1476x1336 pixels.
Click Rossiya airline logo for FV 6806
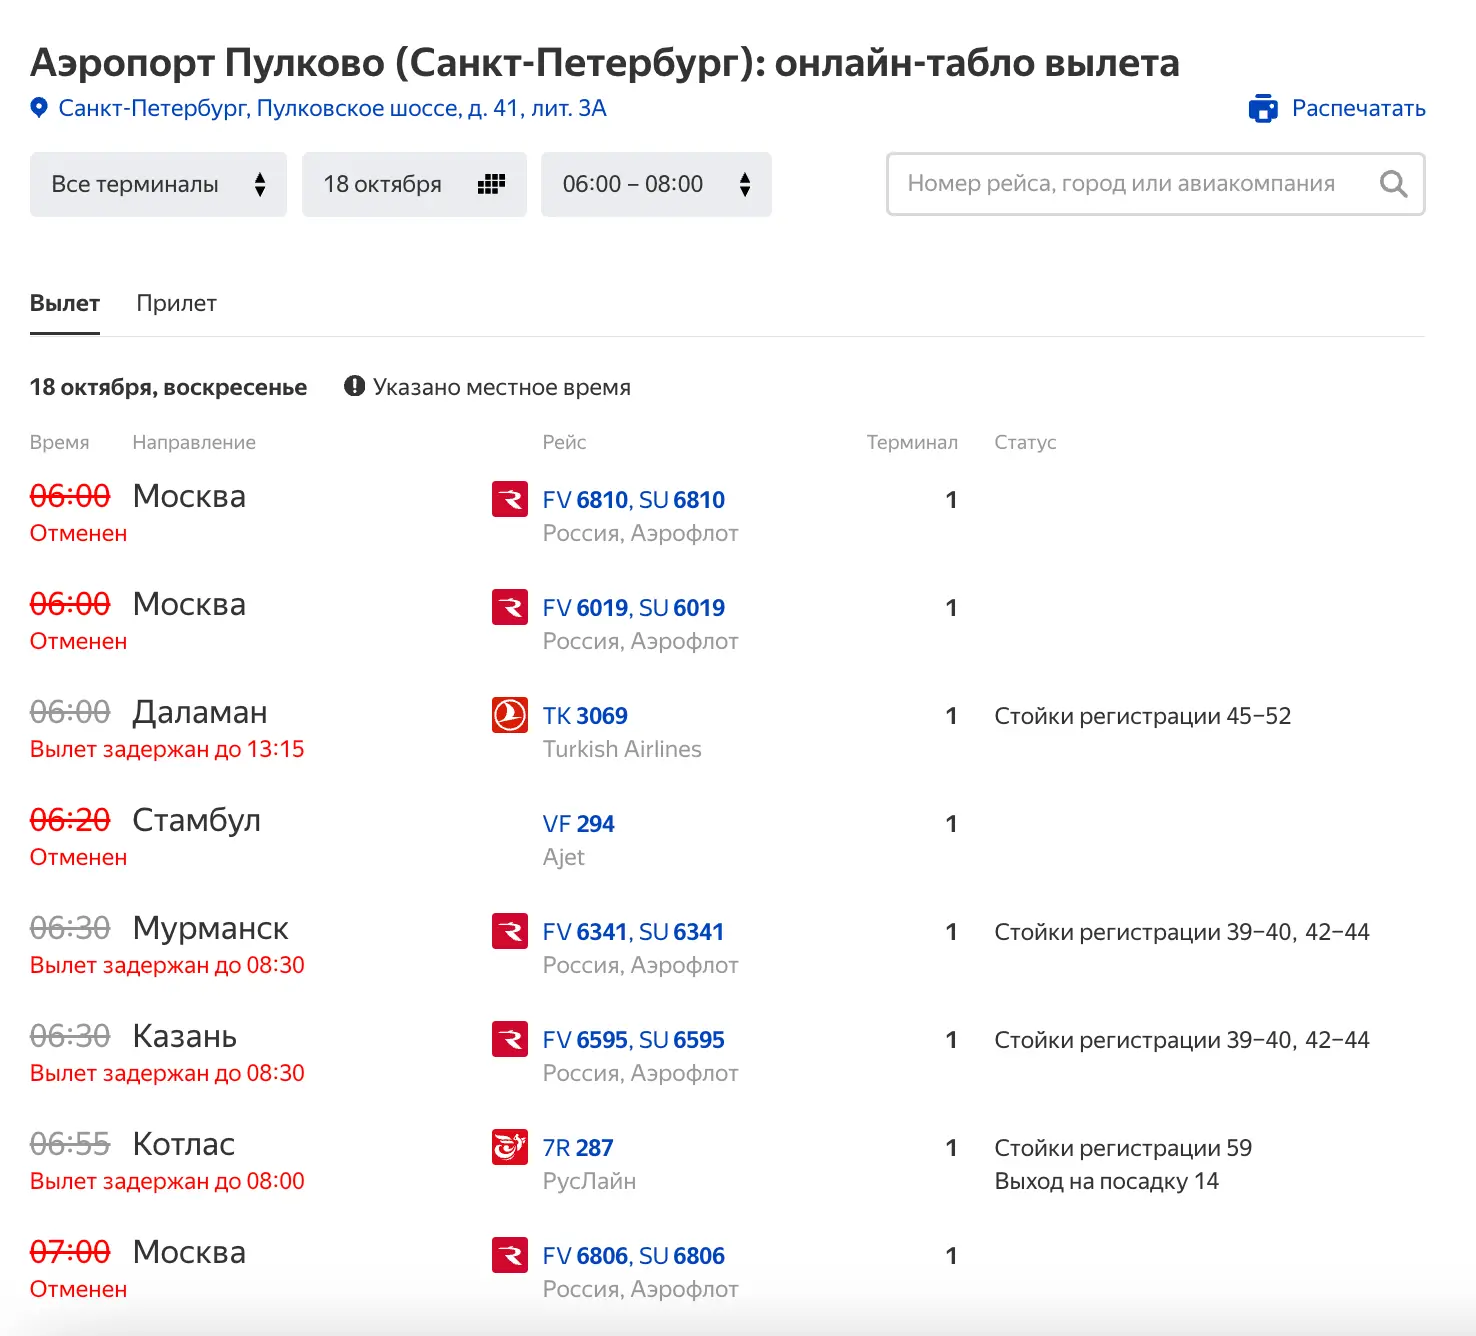pos(510,1255)
